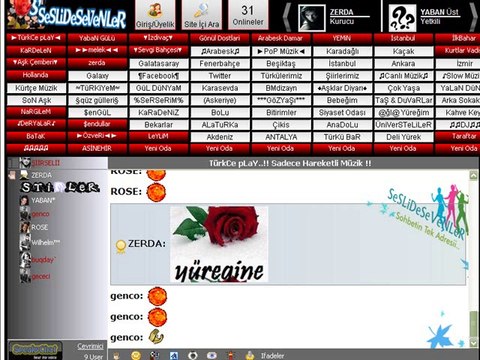The width and height of the screenshot is (480, 360).
Task: Enter the Kürtçe Müzik room
Action: coord(36,88)
